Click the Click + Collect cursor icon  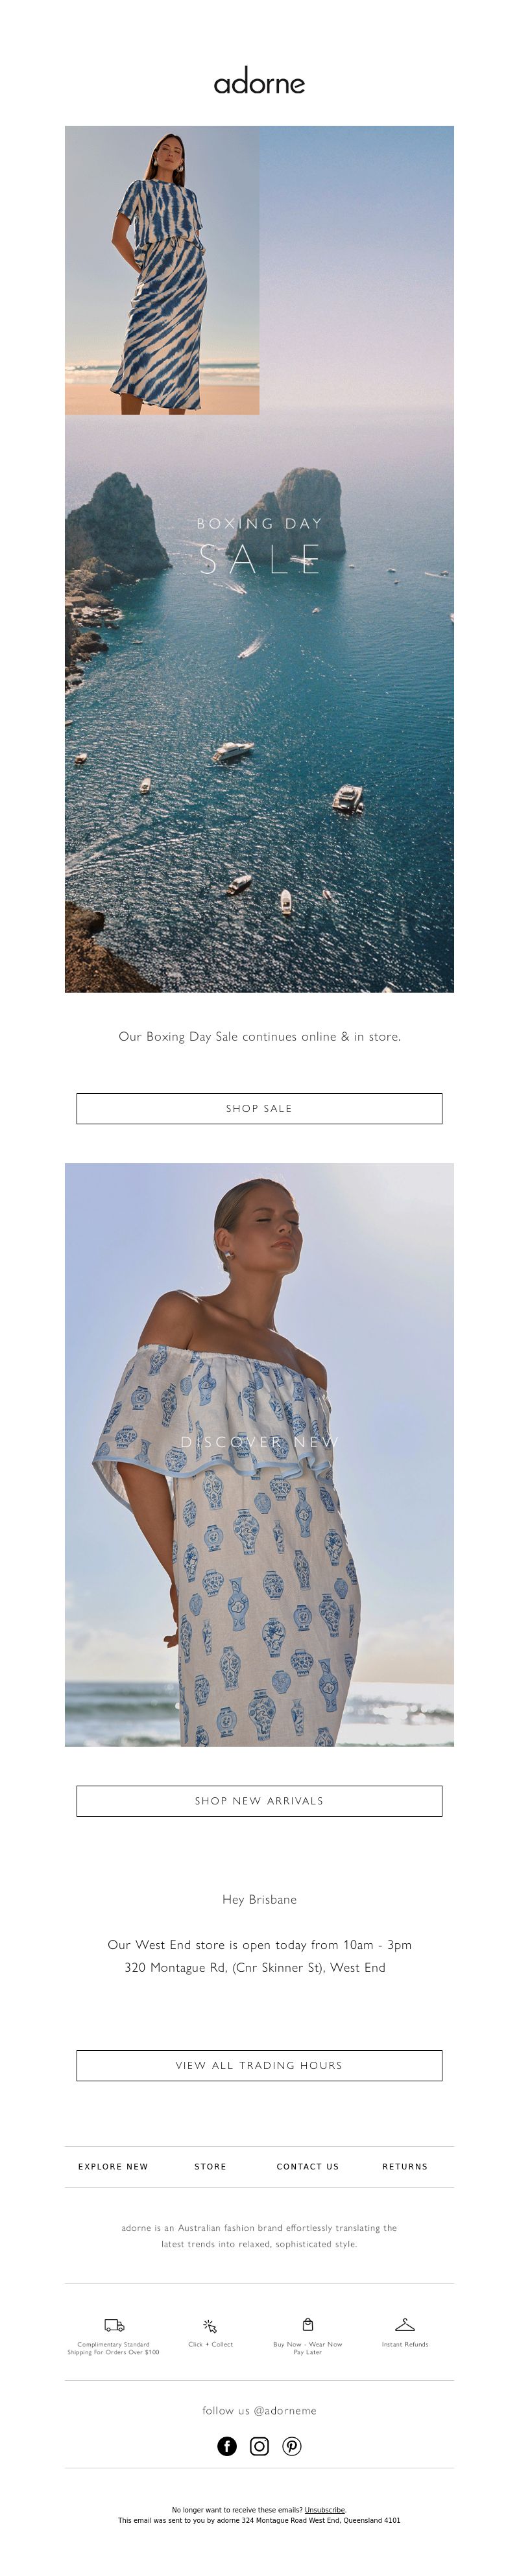click(x=210, y=2326)
